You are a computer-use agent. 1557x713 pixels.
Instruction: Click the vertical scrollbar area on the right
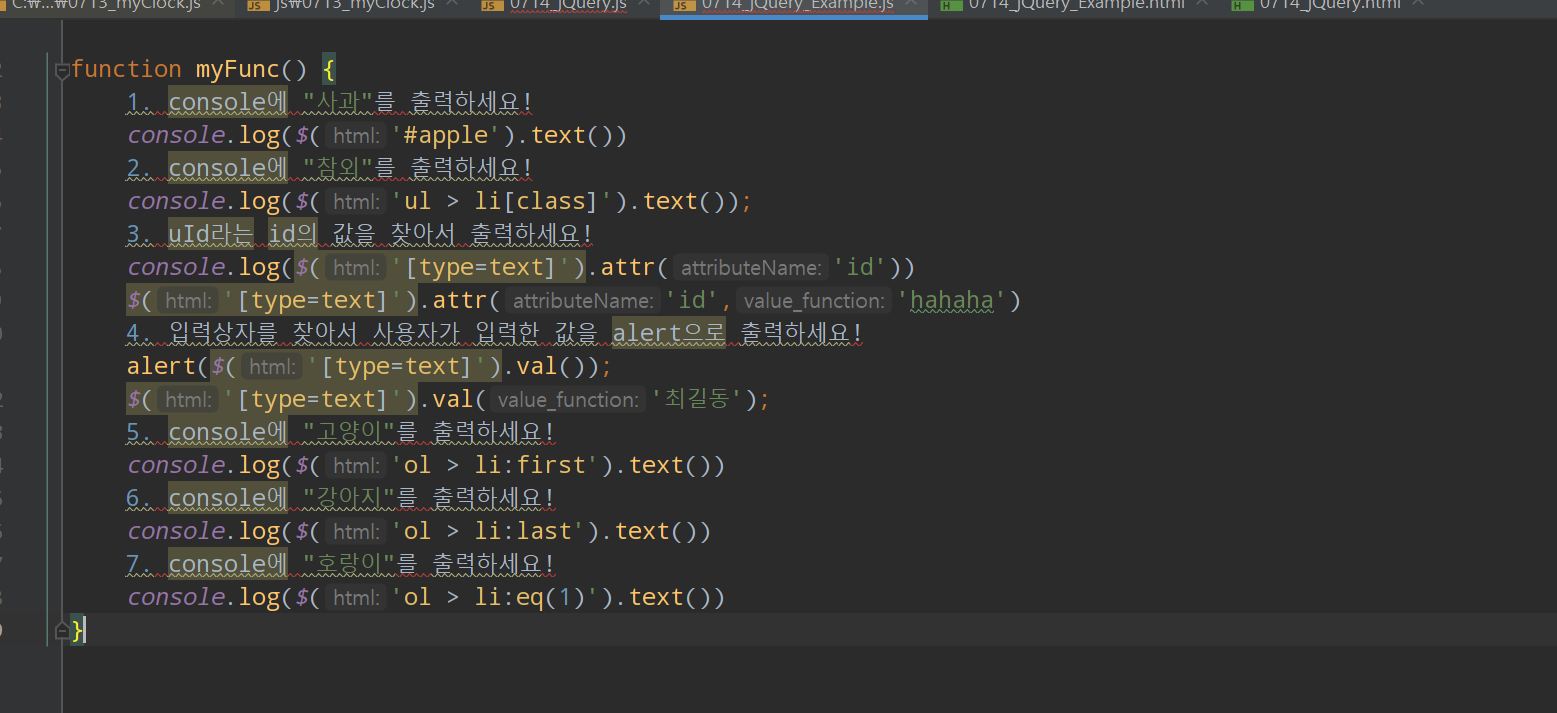point(1551,300)
